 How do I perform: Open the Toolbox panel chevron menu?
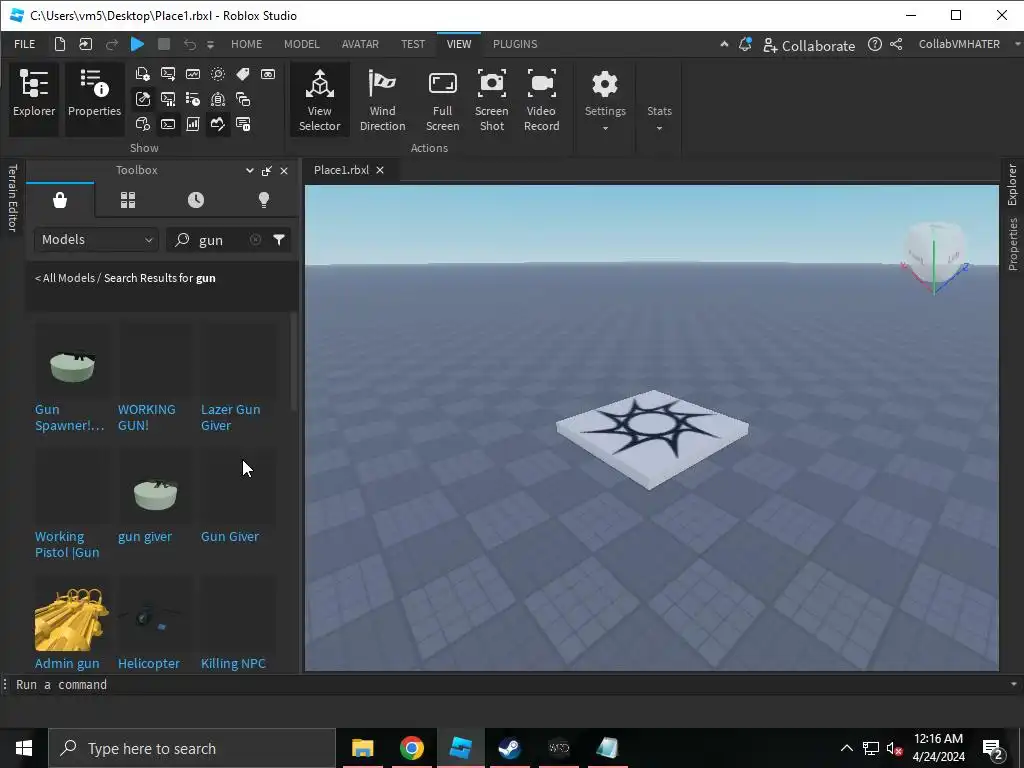(x=249, y=170)
